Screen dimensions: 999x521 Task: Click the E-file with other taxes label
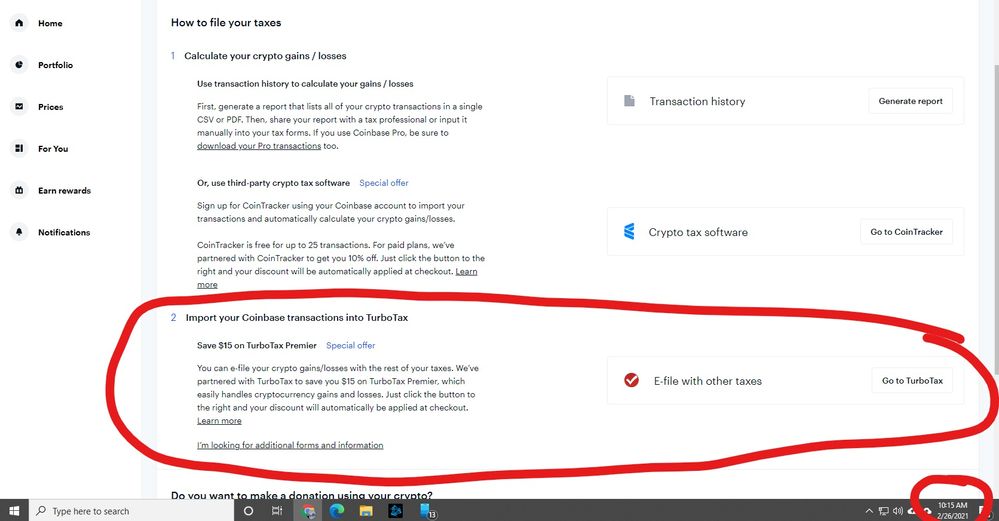pos(708,381)
